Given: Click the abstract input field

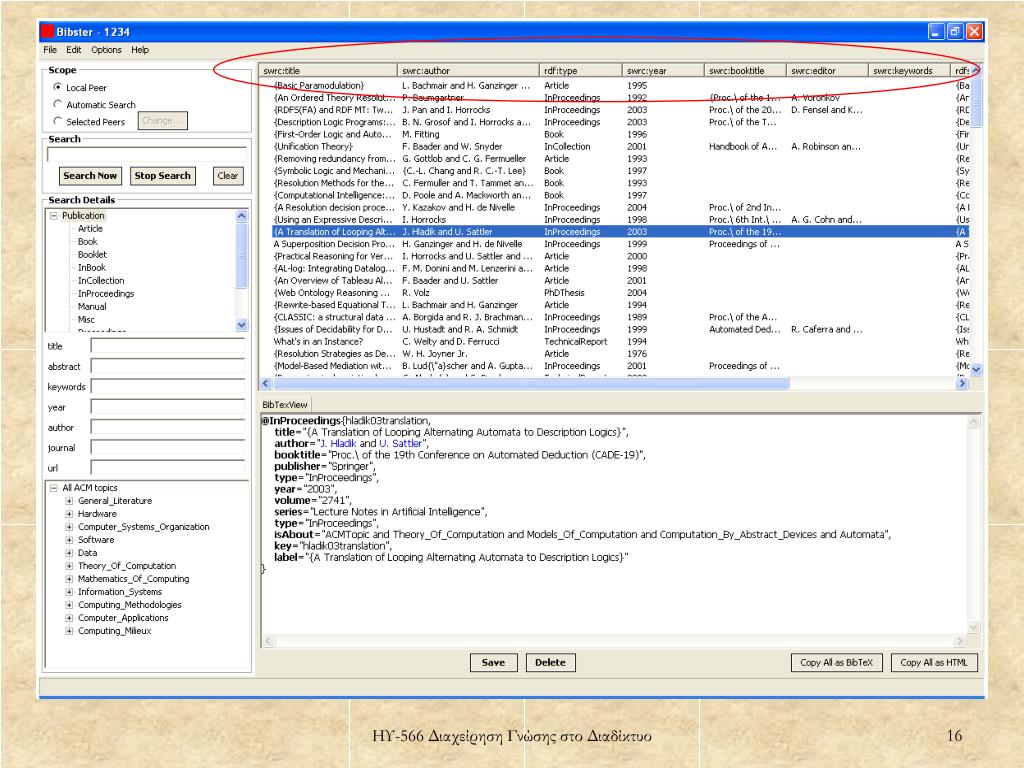Looking at the screenshot, I should [x=168, y=366].
